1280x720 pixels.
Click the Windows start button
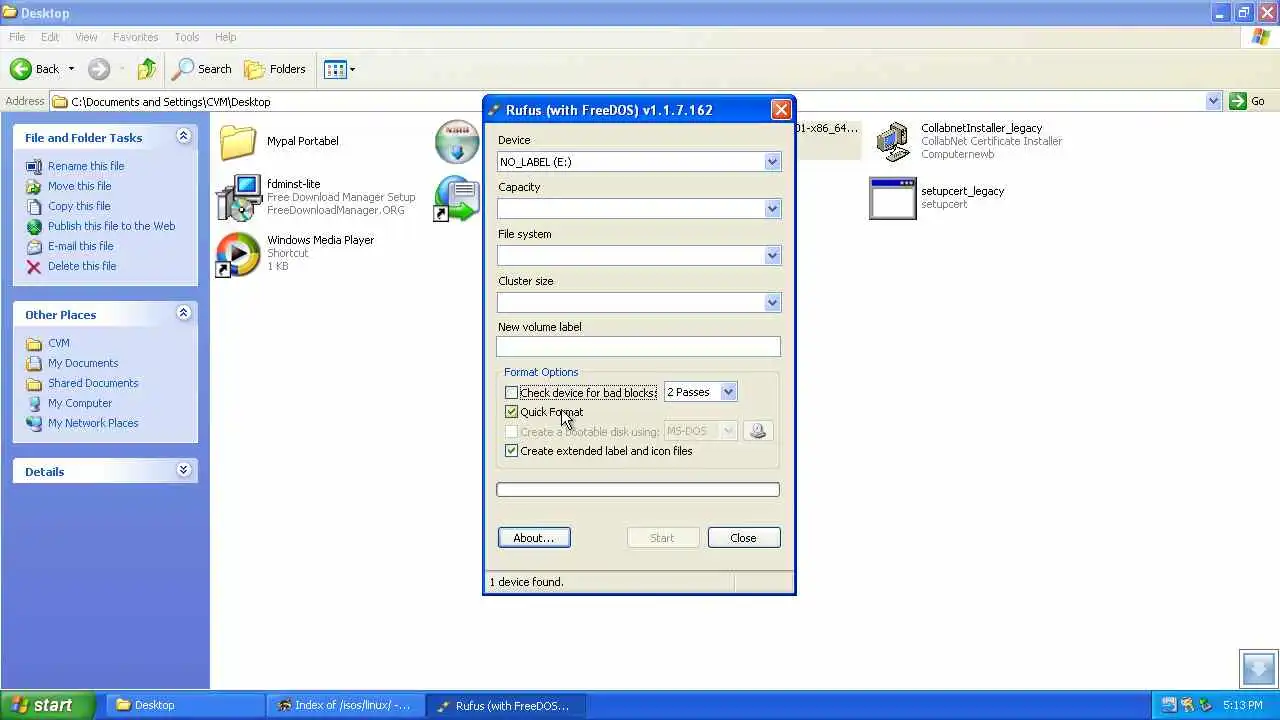pos(49,705)
